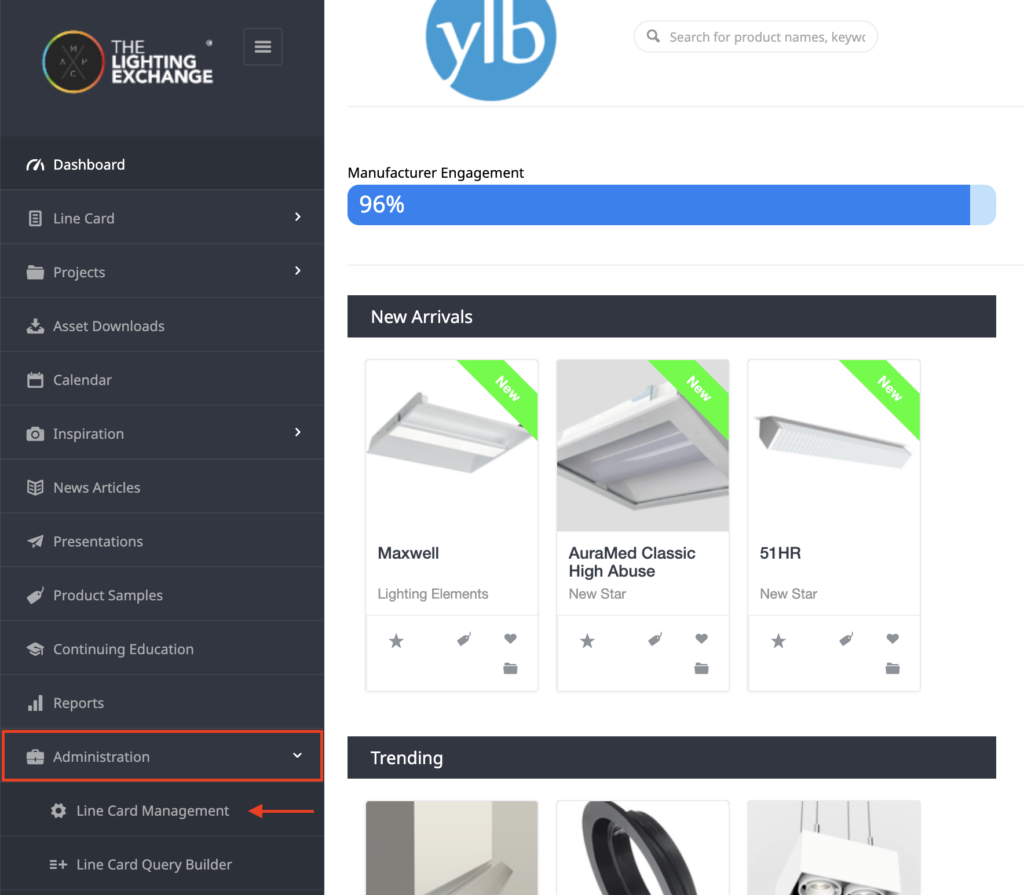
Task: Click the sample tag icon on Maxwell card
Action: (x=464, y=639)
